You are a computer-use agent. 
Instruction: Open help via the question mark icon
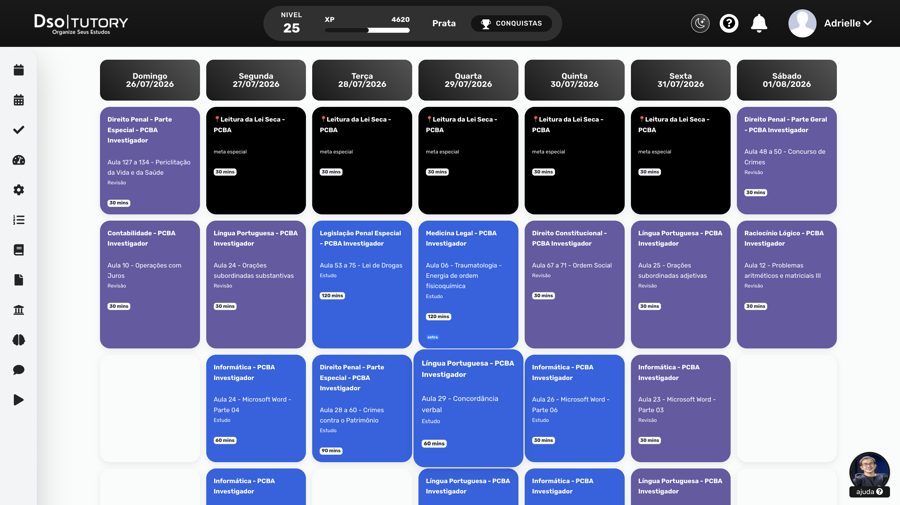(729, 23)
